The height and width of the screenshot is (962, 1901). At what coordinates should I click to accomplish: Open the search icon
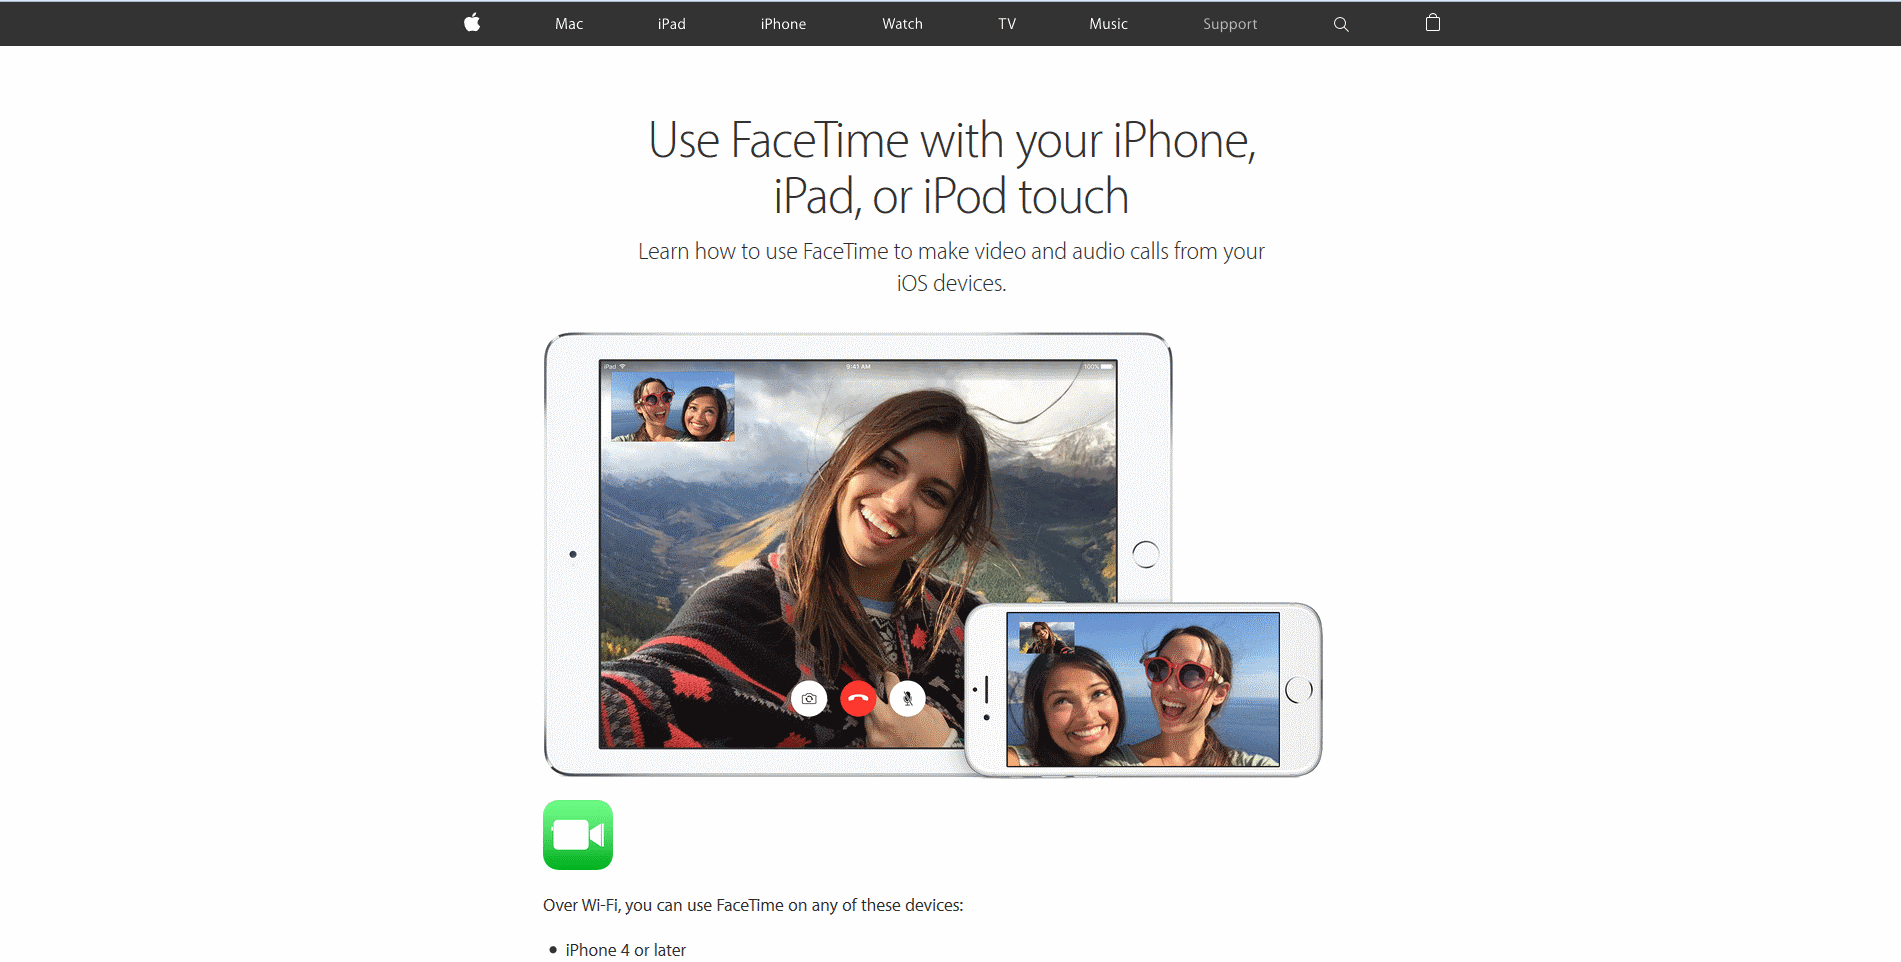(1340, 23)
